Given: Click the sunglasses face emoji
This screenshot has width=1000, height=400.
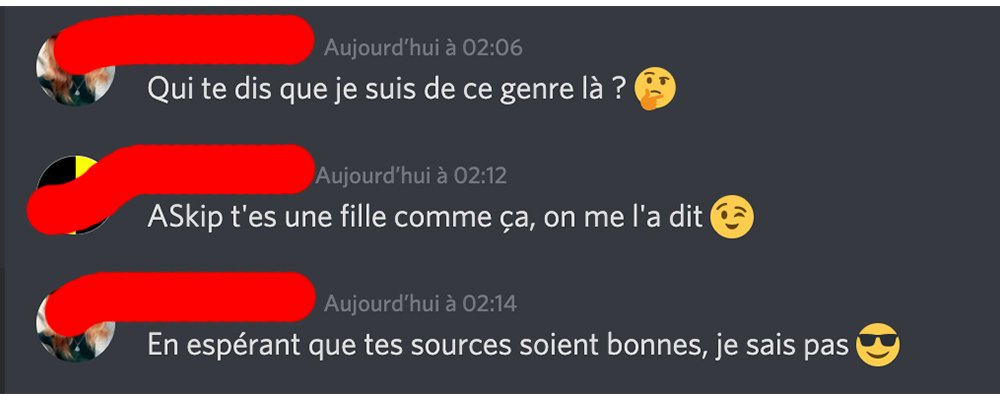Looking at the screenshot, I should [x=878, y=346].
